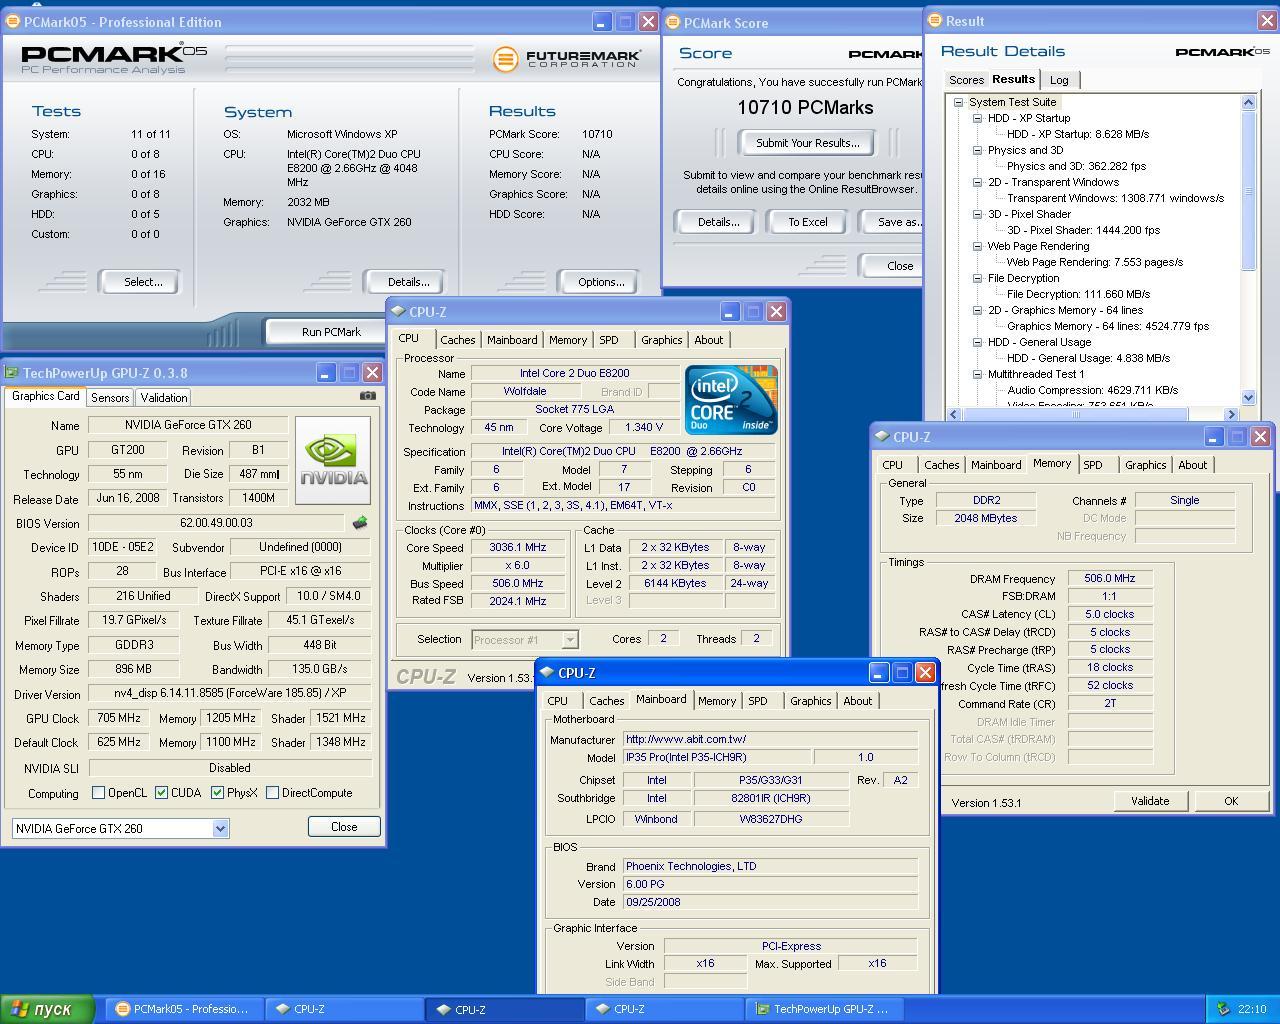Open the Processor #1 selection dropdown
This screenshot has width=1280, height=1024.
569,639
